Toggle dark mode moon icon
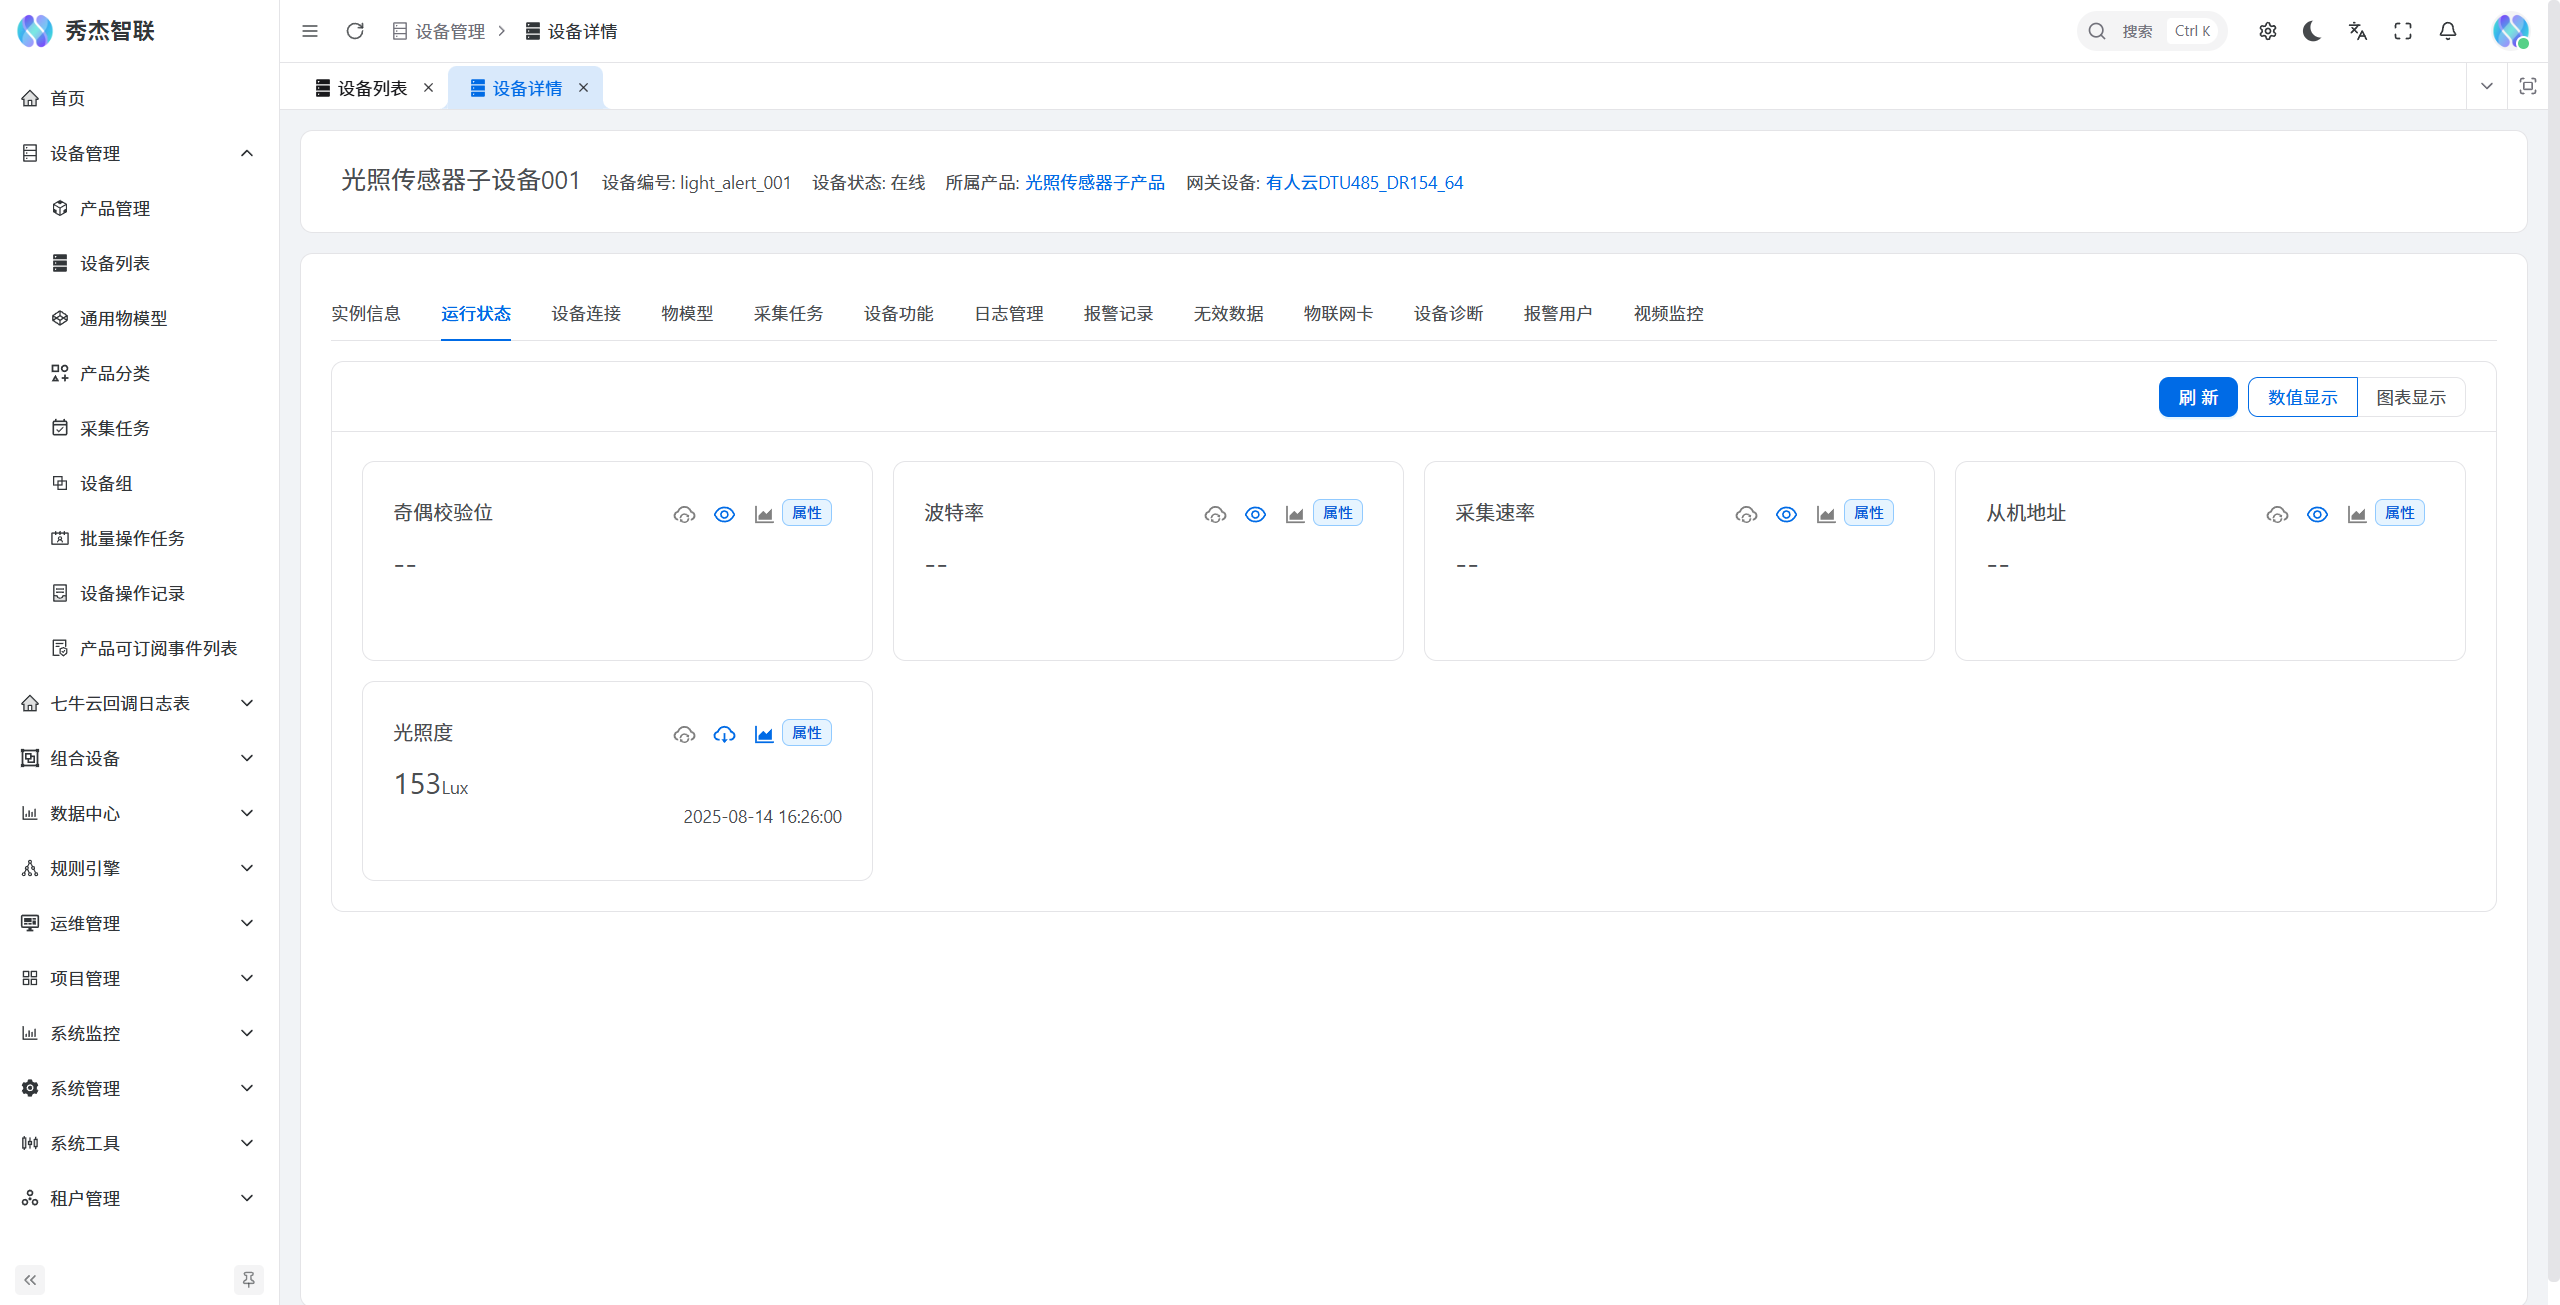Viewport: 2560px width, 1305px height. (2312, 31)
